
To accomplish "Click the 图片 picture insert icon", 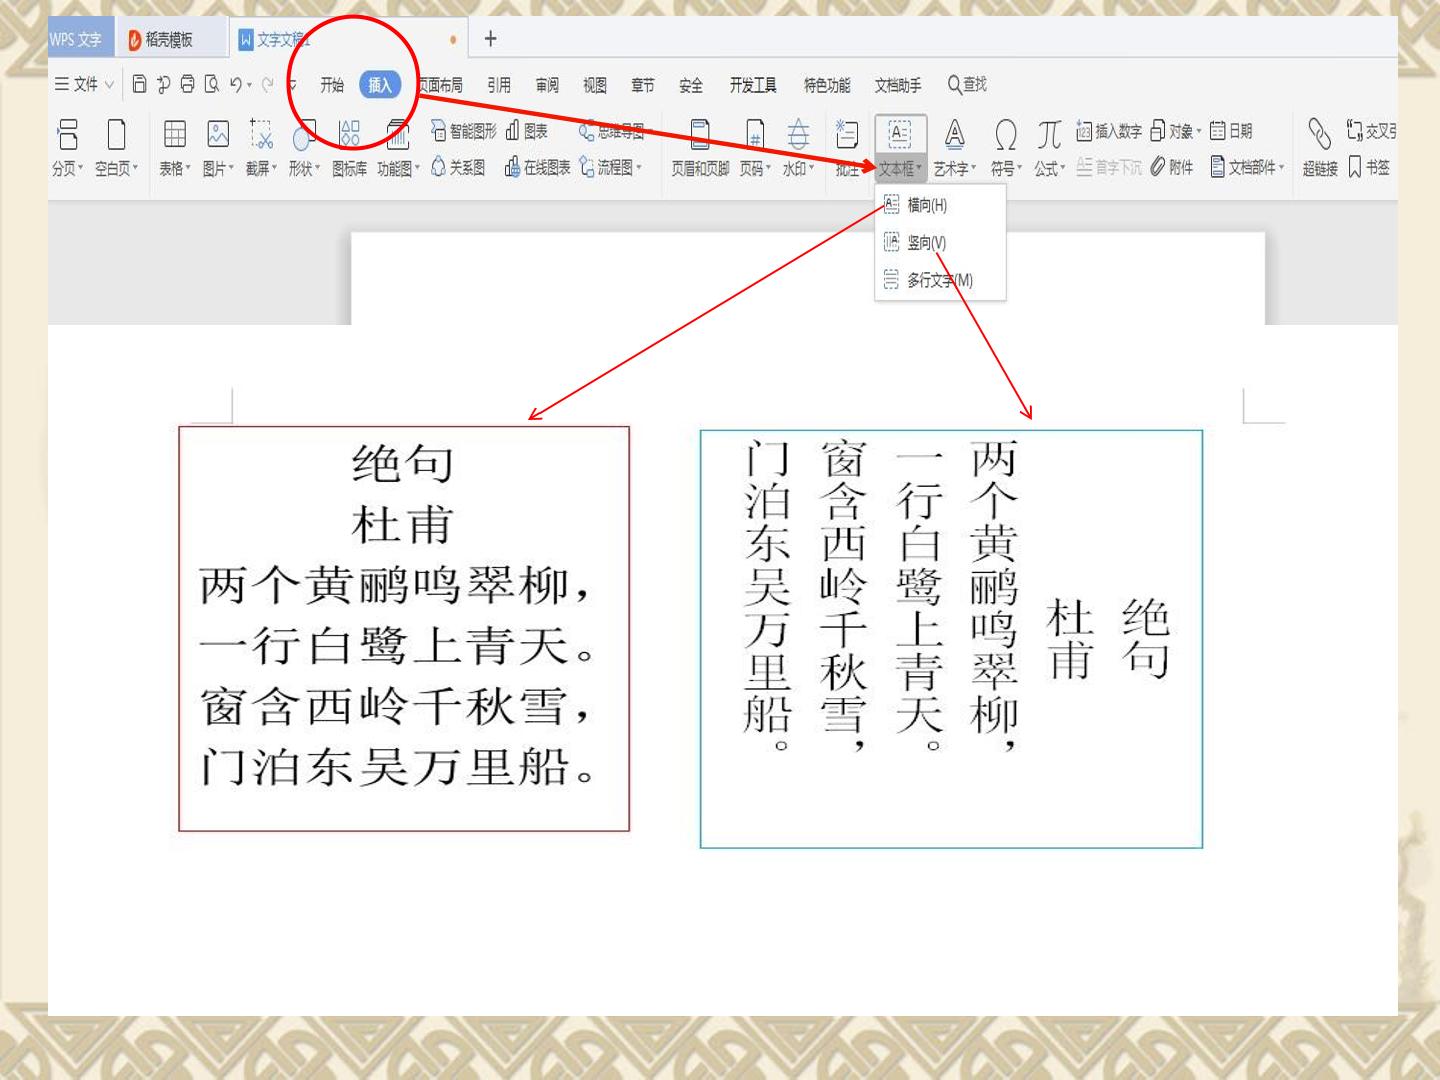I will (x=218, y=134).
